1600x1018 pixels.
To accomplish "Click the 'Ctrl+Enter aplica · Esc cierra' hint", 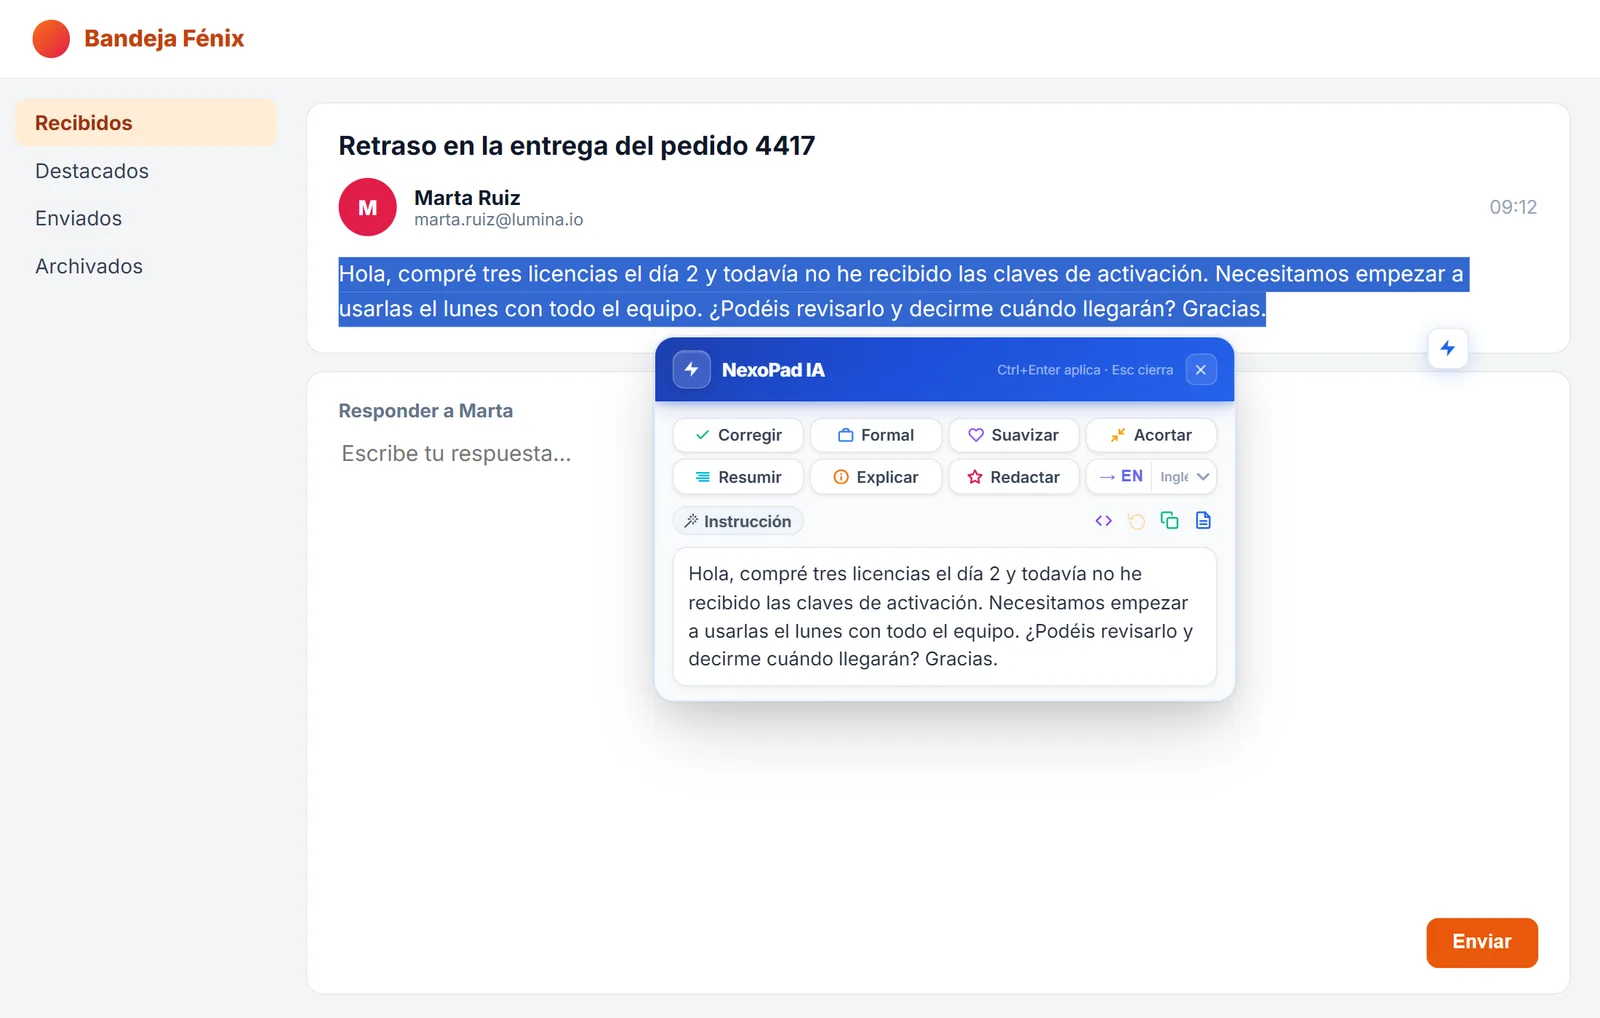I will 1085,370.
